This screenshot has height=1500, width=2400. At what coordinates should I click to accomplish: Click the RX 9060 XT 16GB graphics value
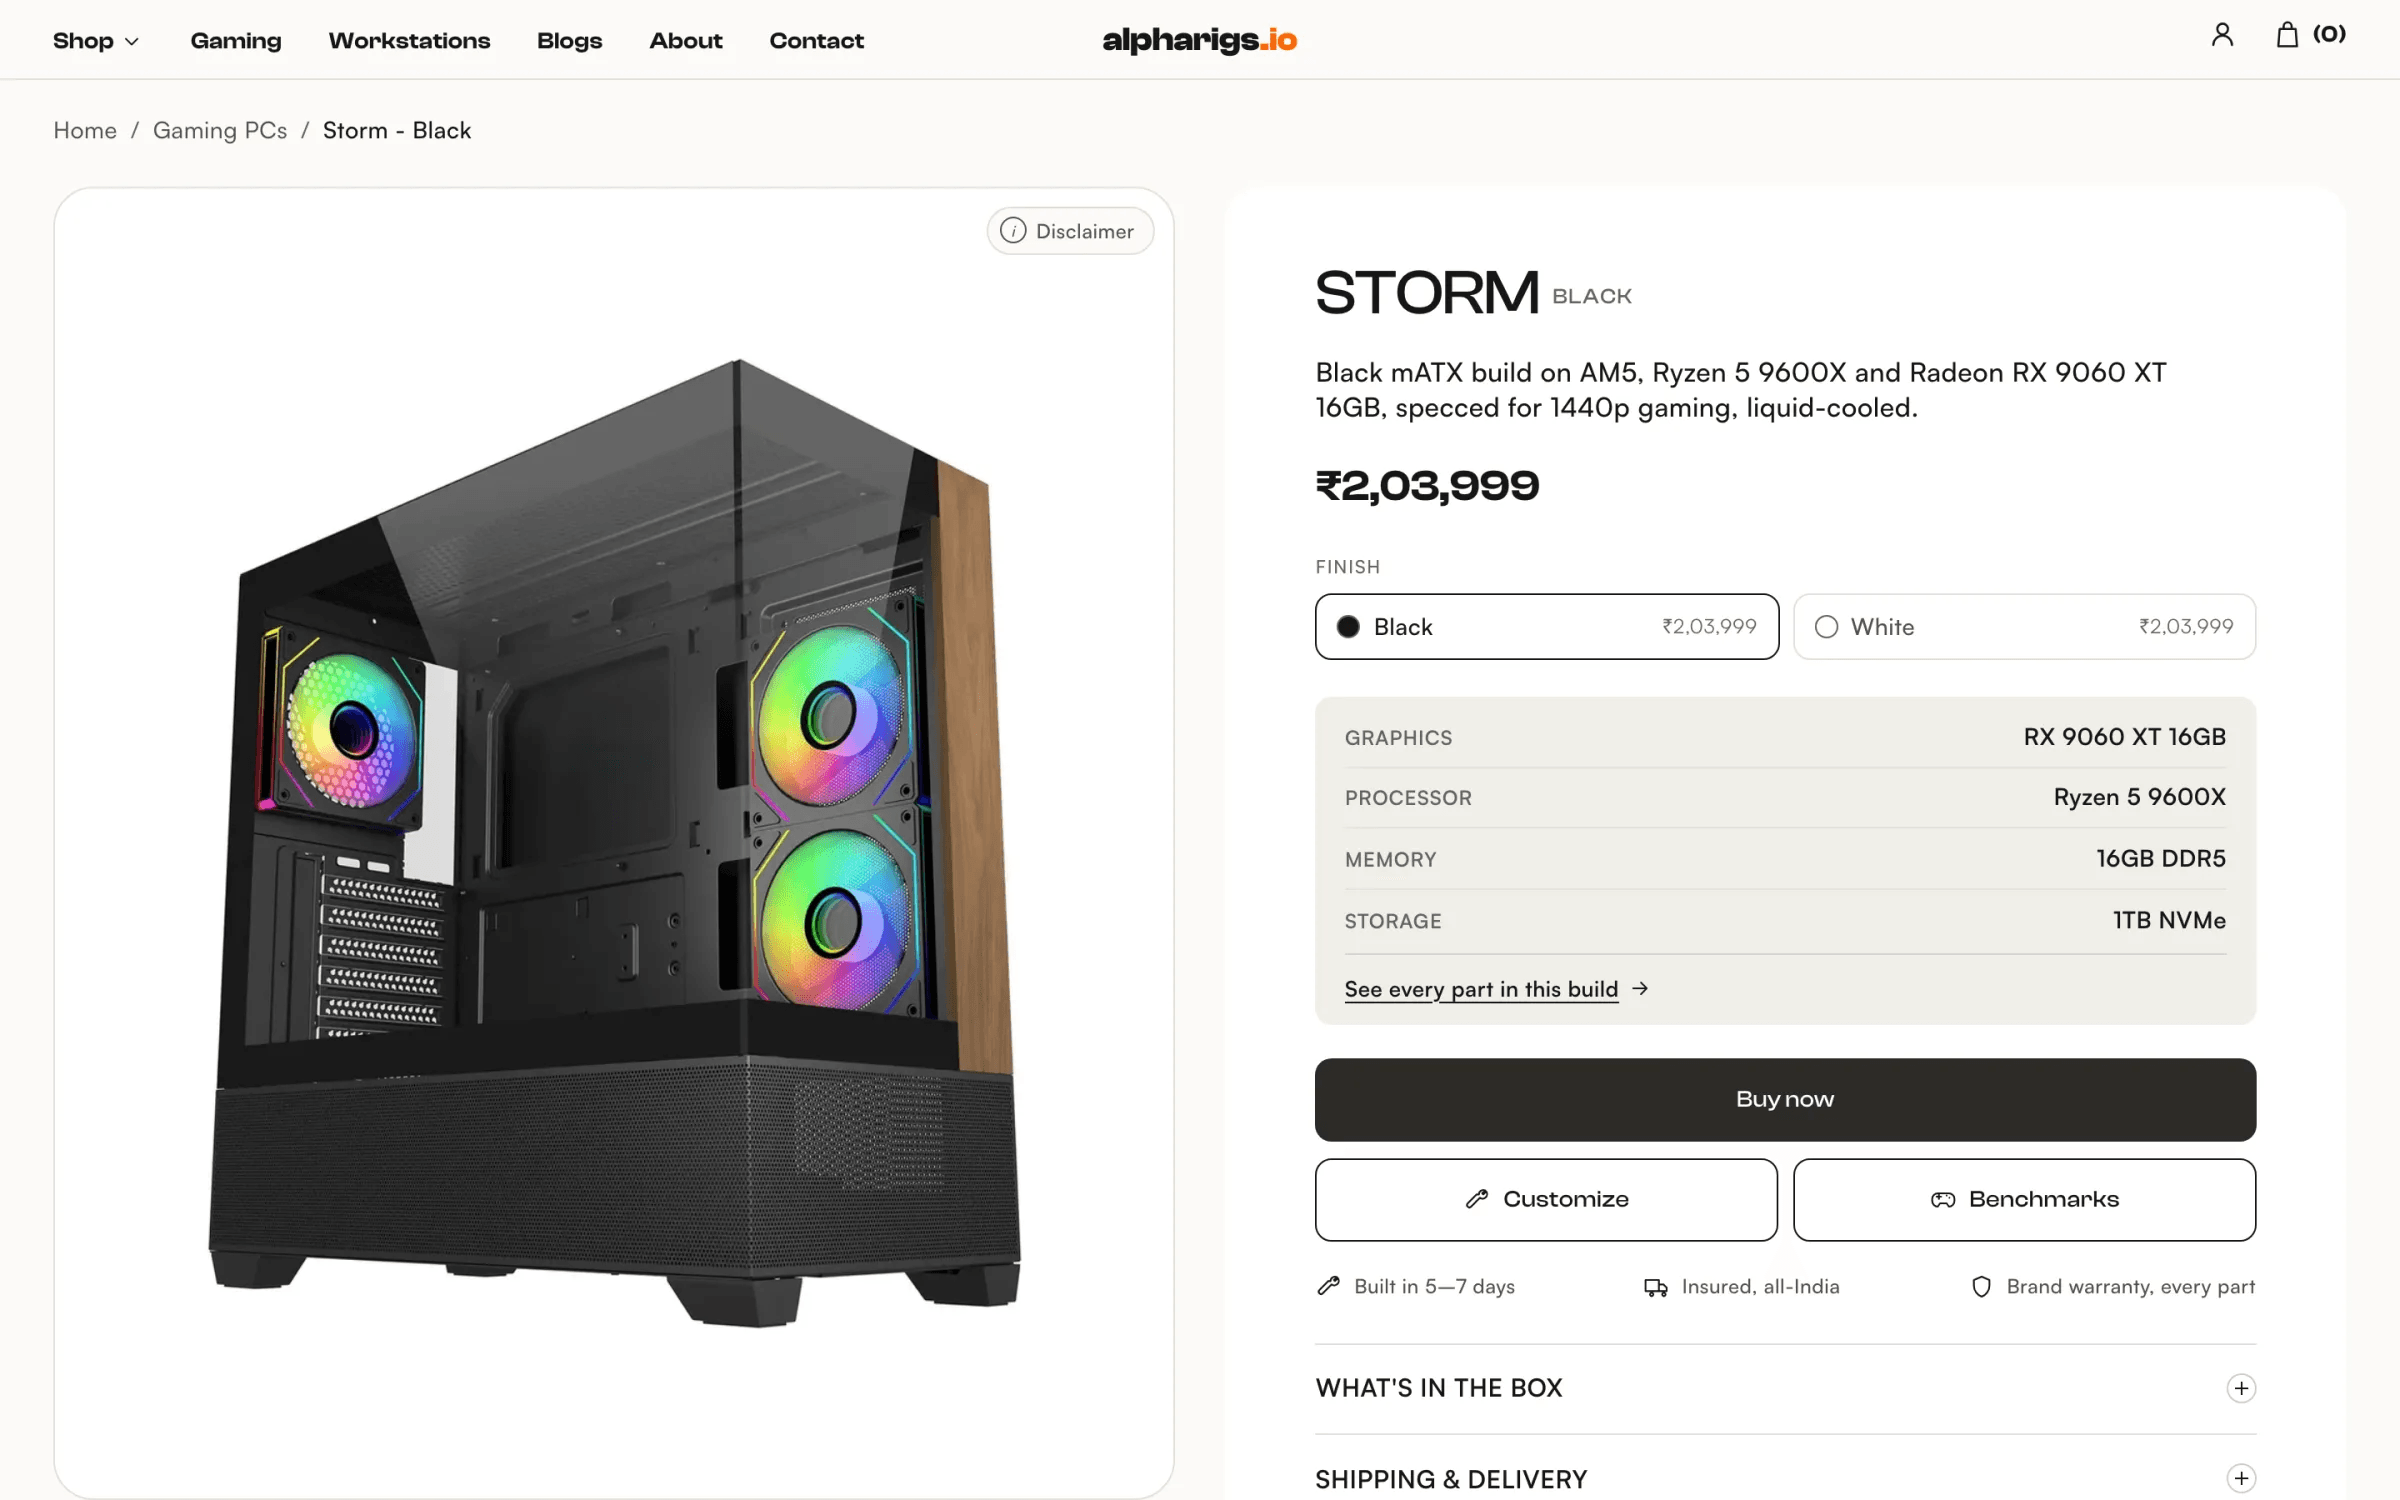2124,737
